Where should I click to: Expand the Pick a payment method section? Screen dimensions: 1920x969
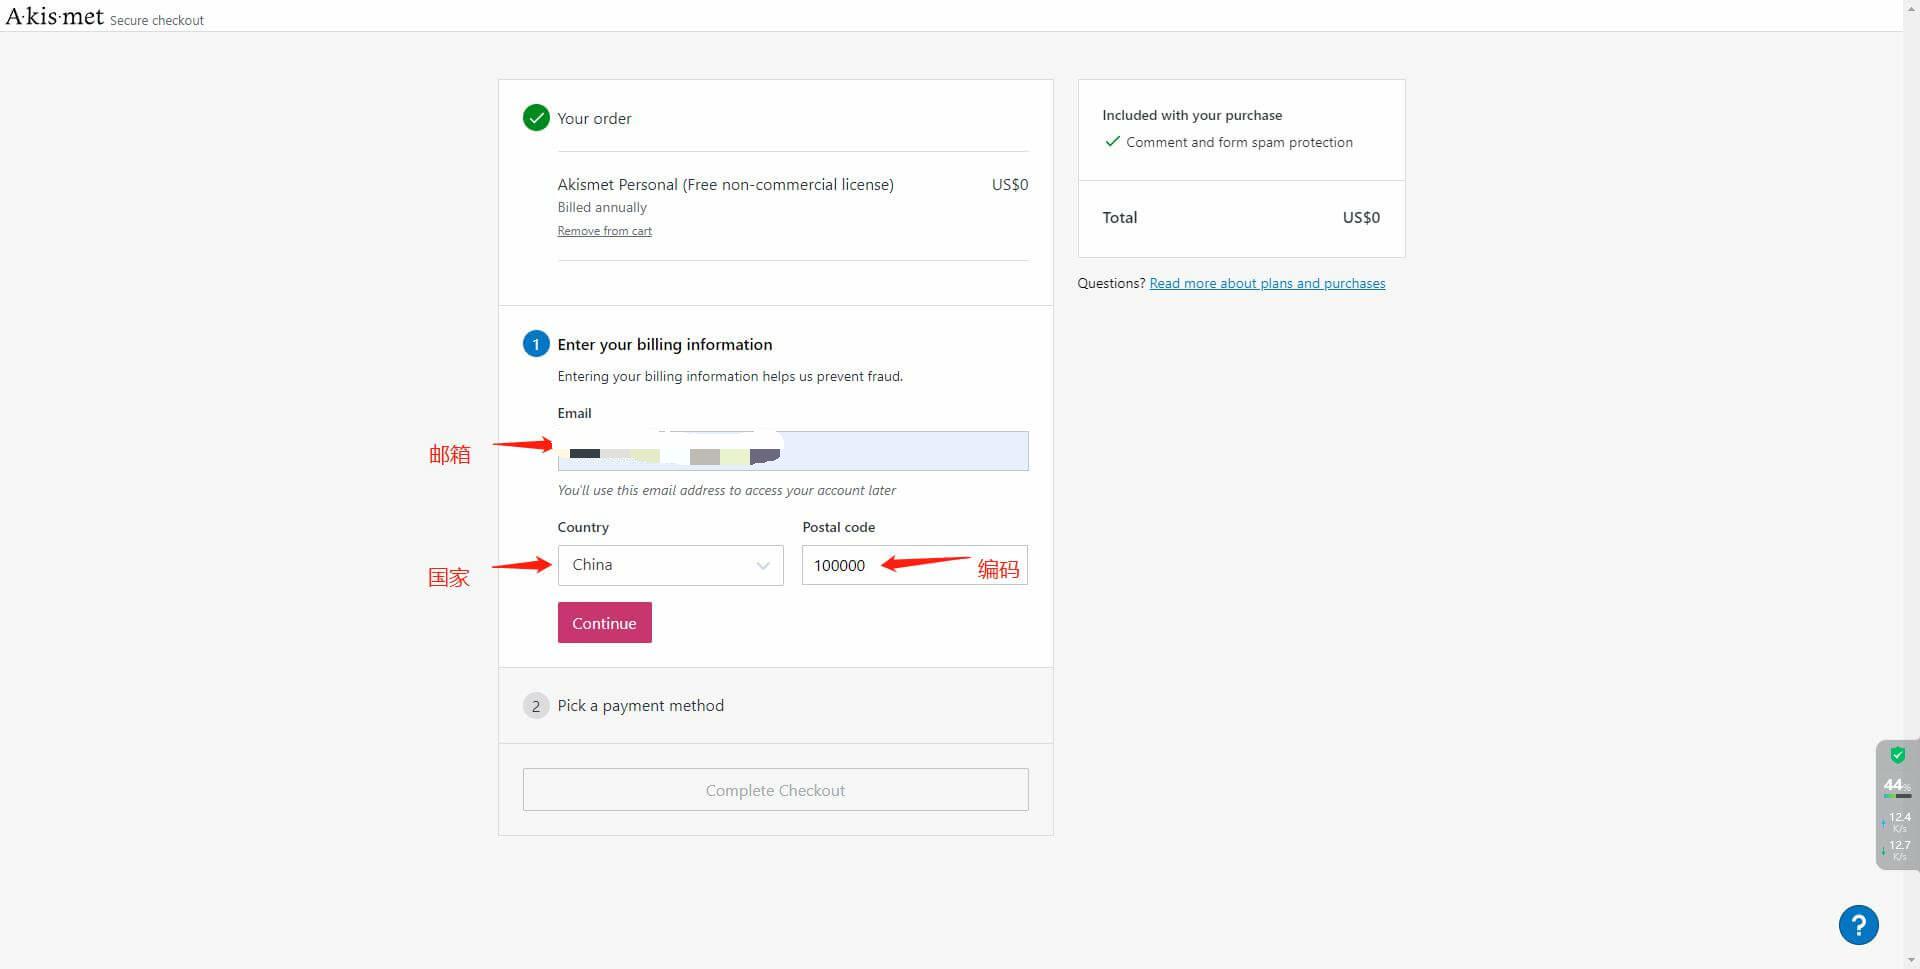[640, 706]
